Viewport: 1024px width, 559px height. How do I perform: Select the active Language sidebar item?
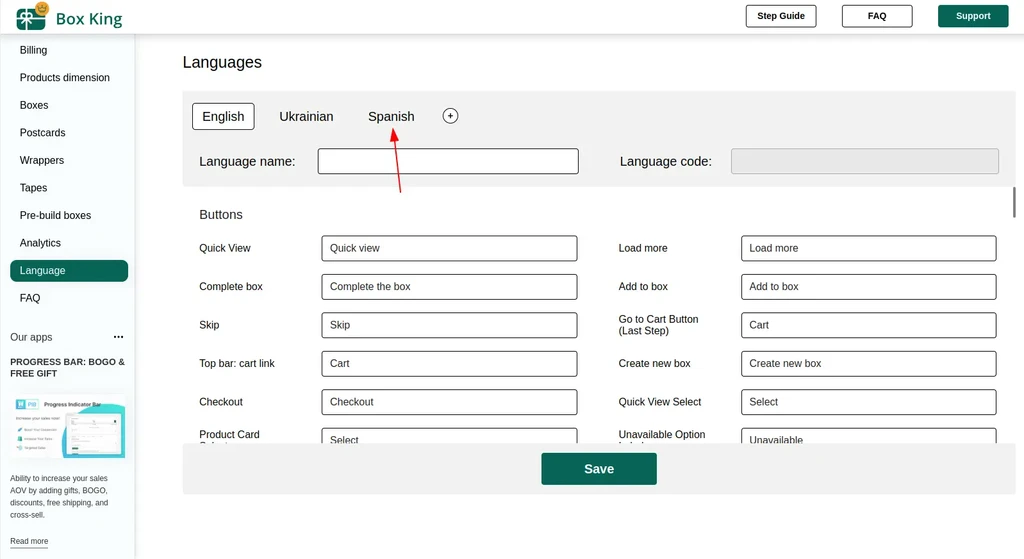[x=69, y=271]
